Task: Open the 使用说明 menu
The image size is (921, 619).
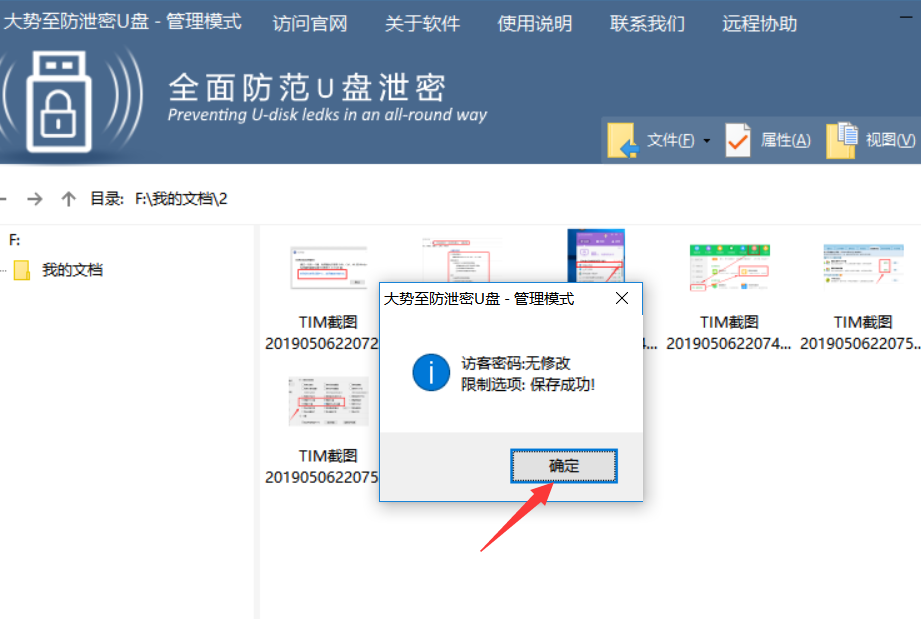Action: pyautogui.click(x=535, y=23)
